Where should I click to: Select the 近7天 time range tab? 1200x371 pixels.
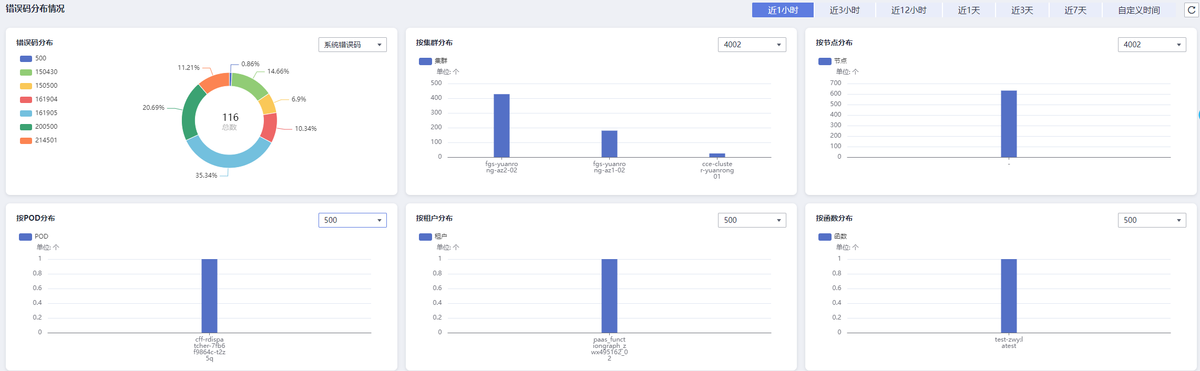coord(1075,10)
